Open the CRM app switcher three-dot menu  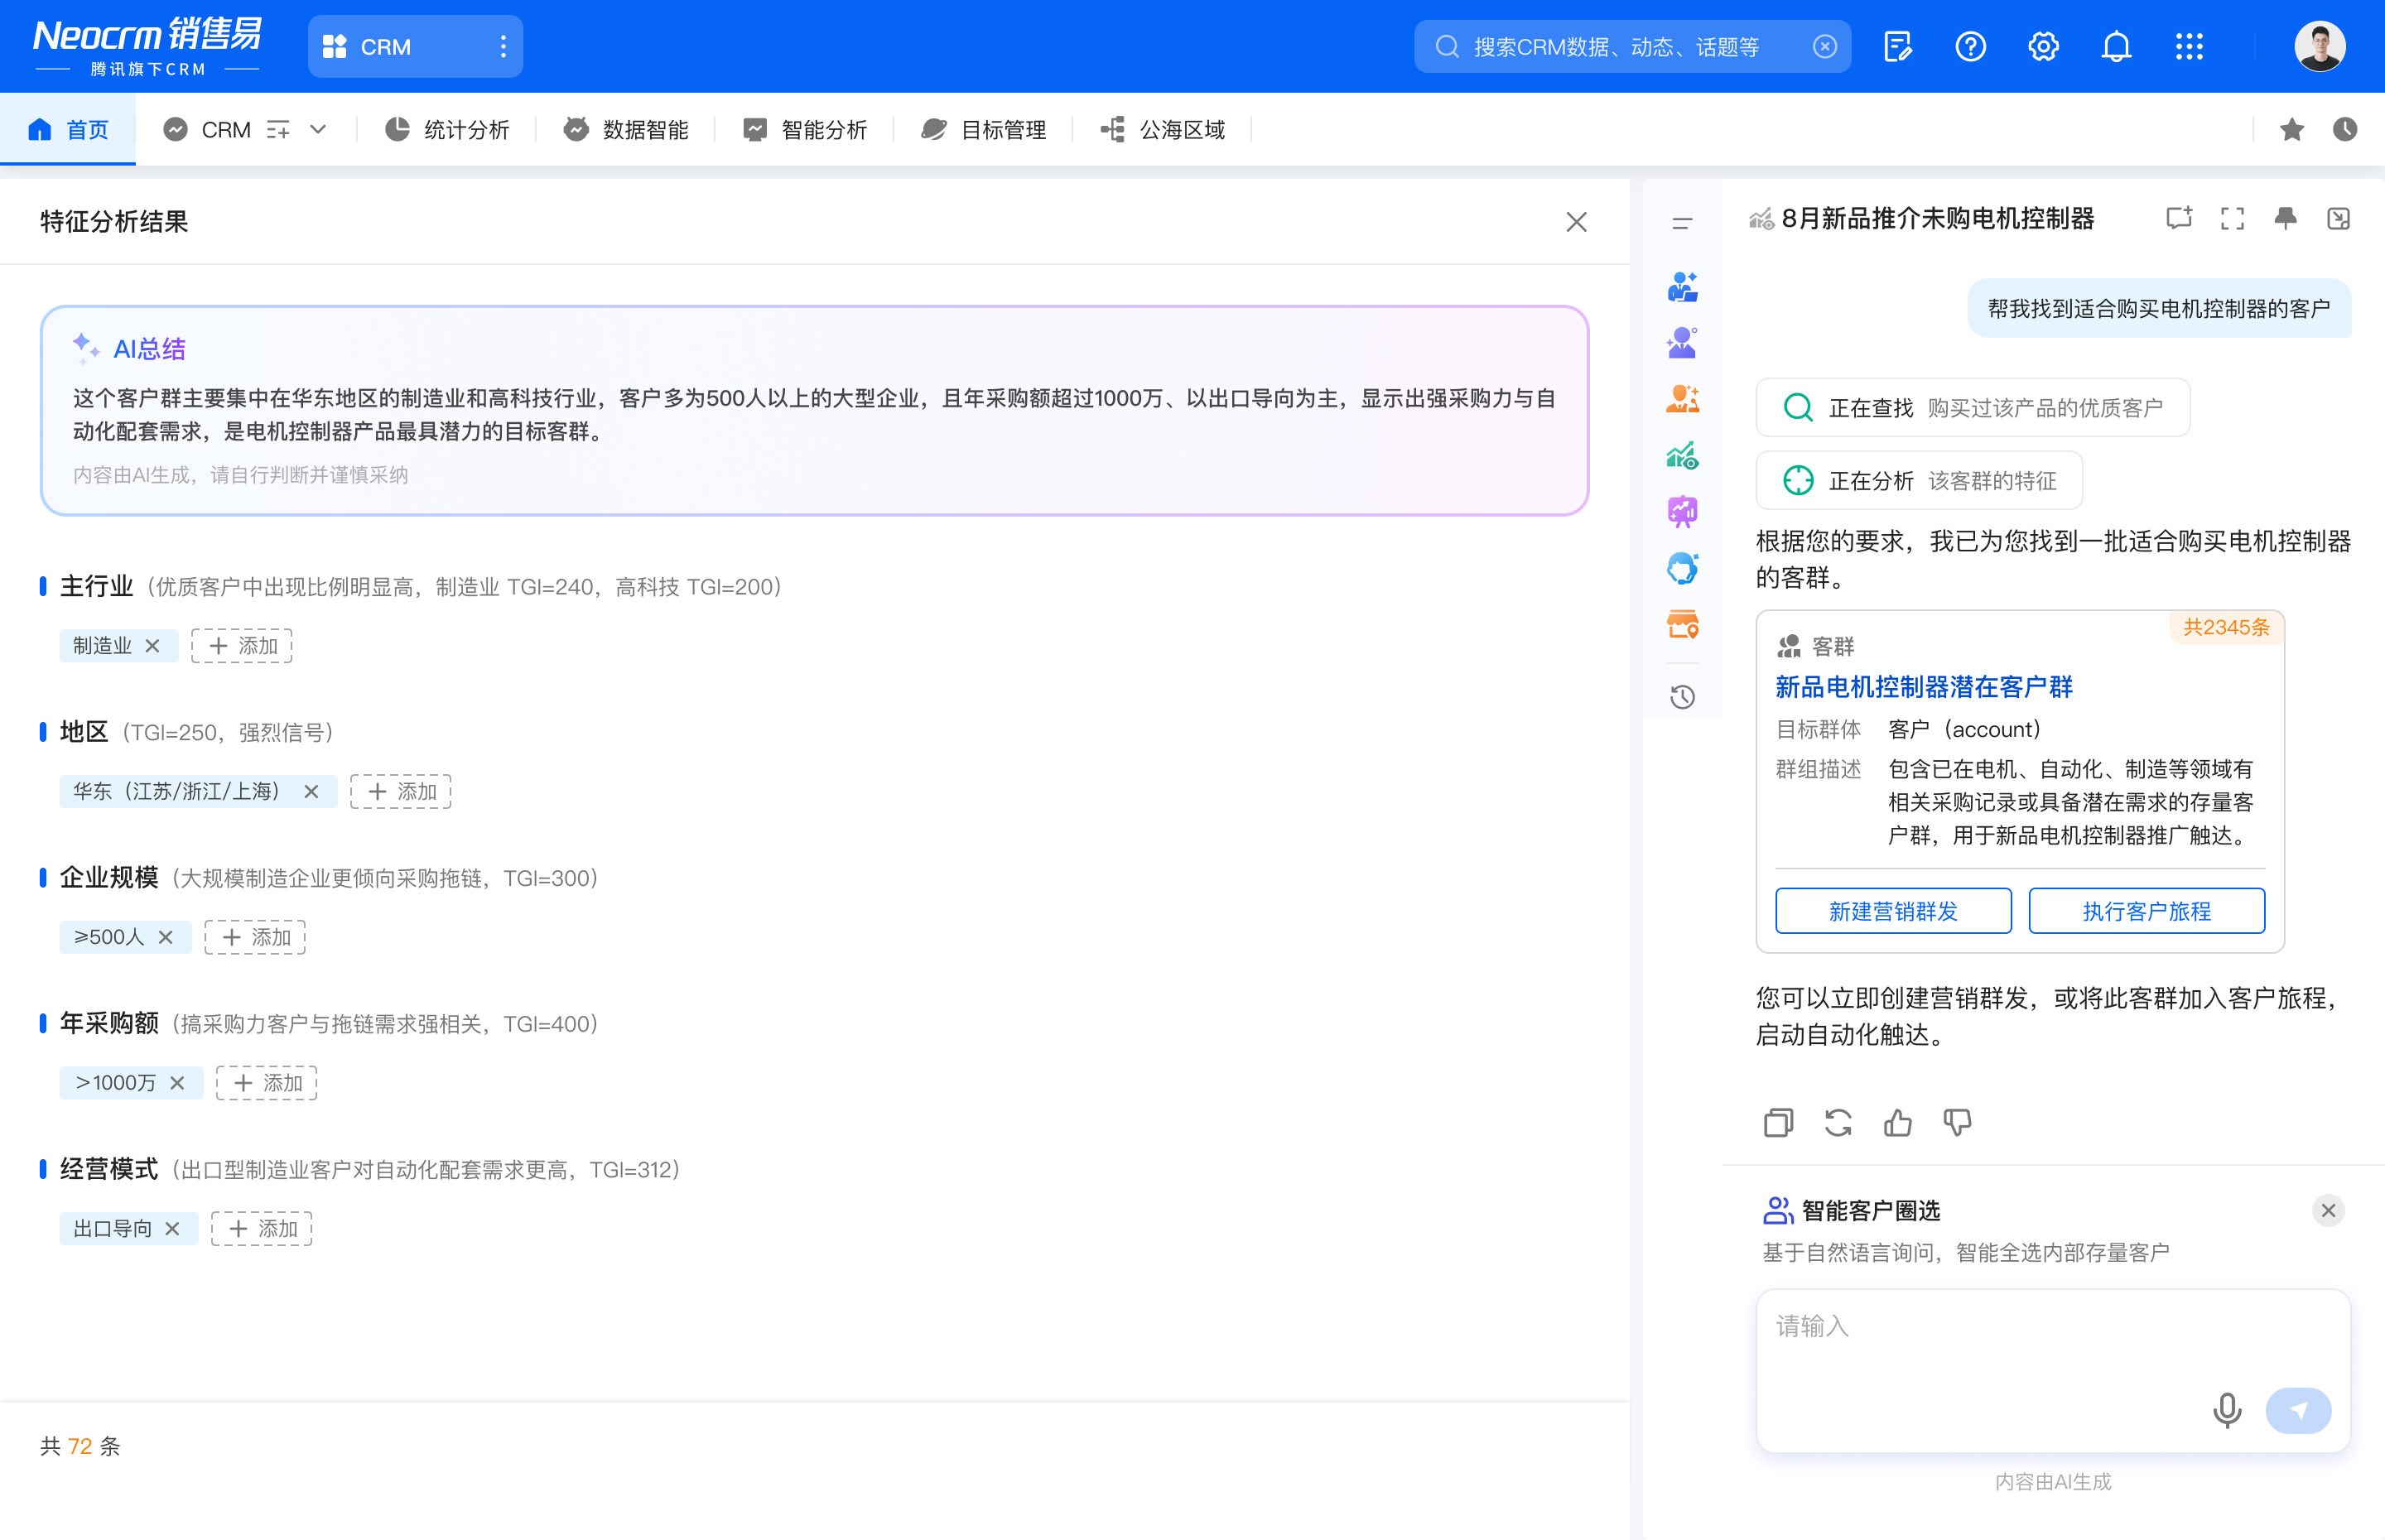503,47
